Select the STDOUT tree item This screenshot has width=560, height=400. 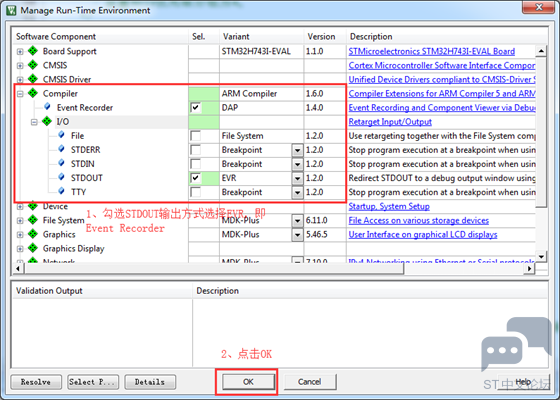tap(87, 178)
